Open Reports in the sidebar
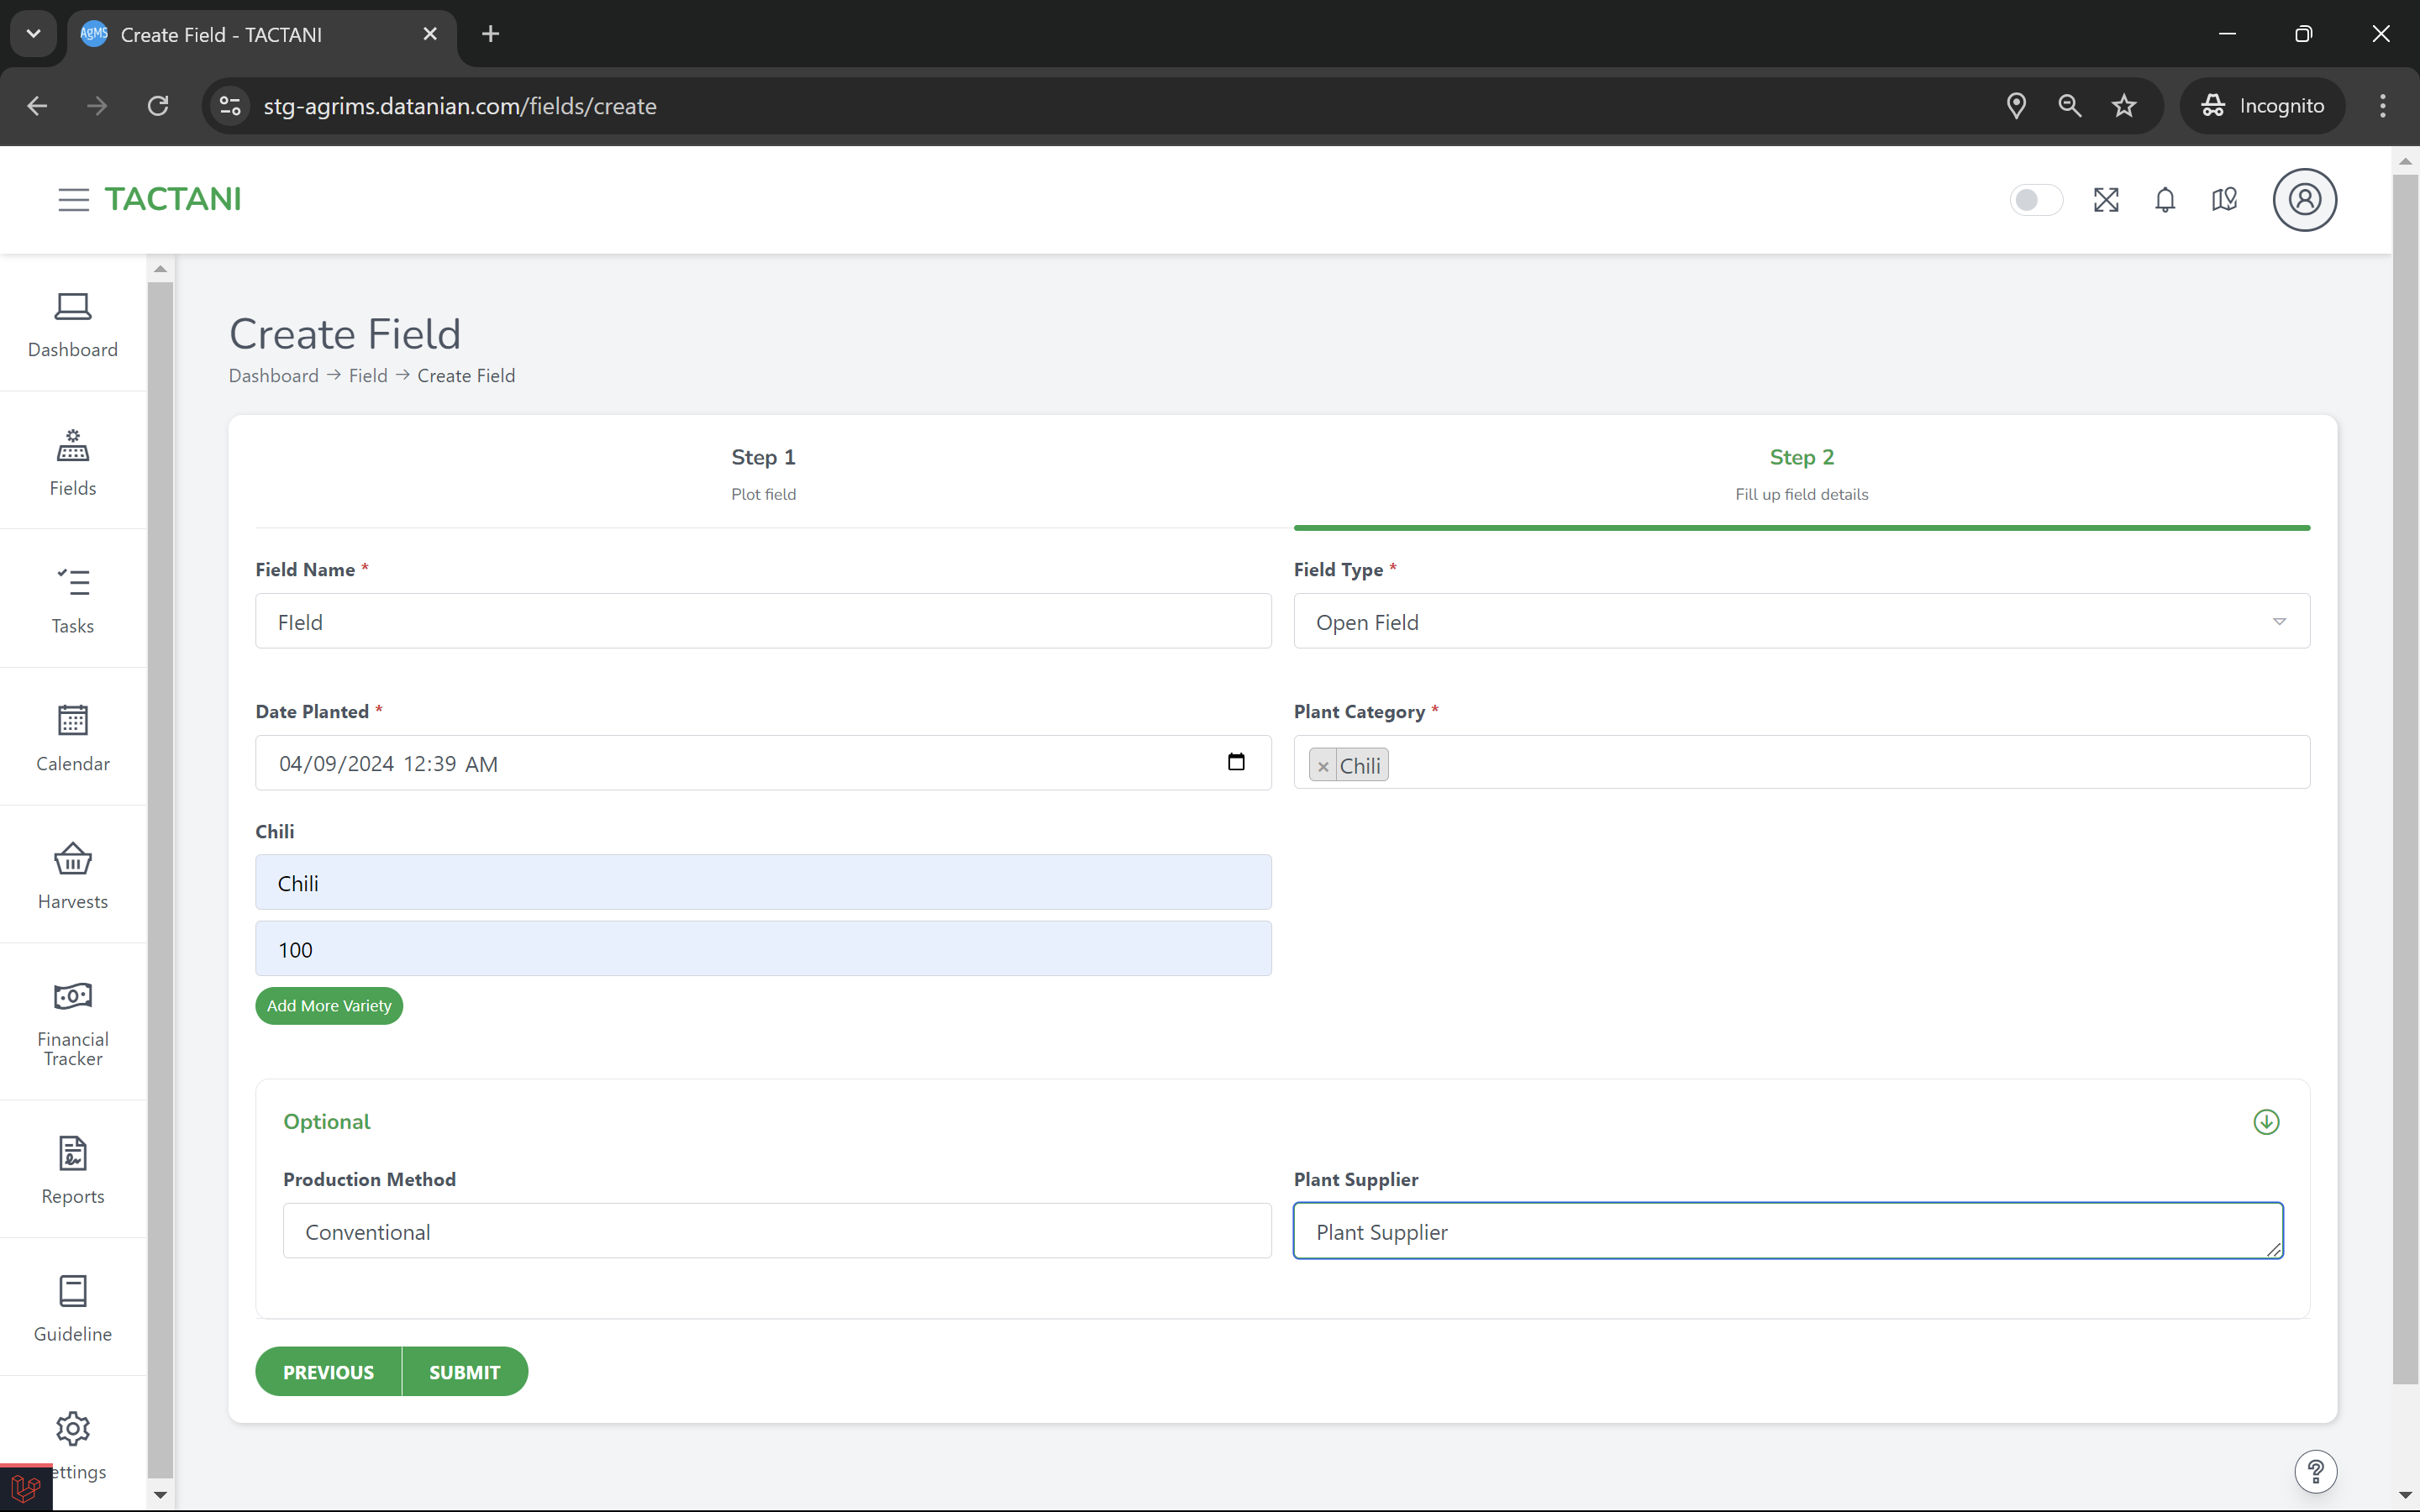Image resolution: width=2420 pixels, height=1512 pixels. pos(73,1170)
